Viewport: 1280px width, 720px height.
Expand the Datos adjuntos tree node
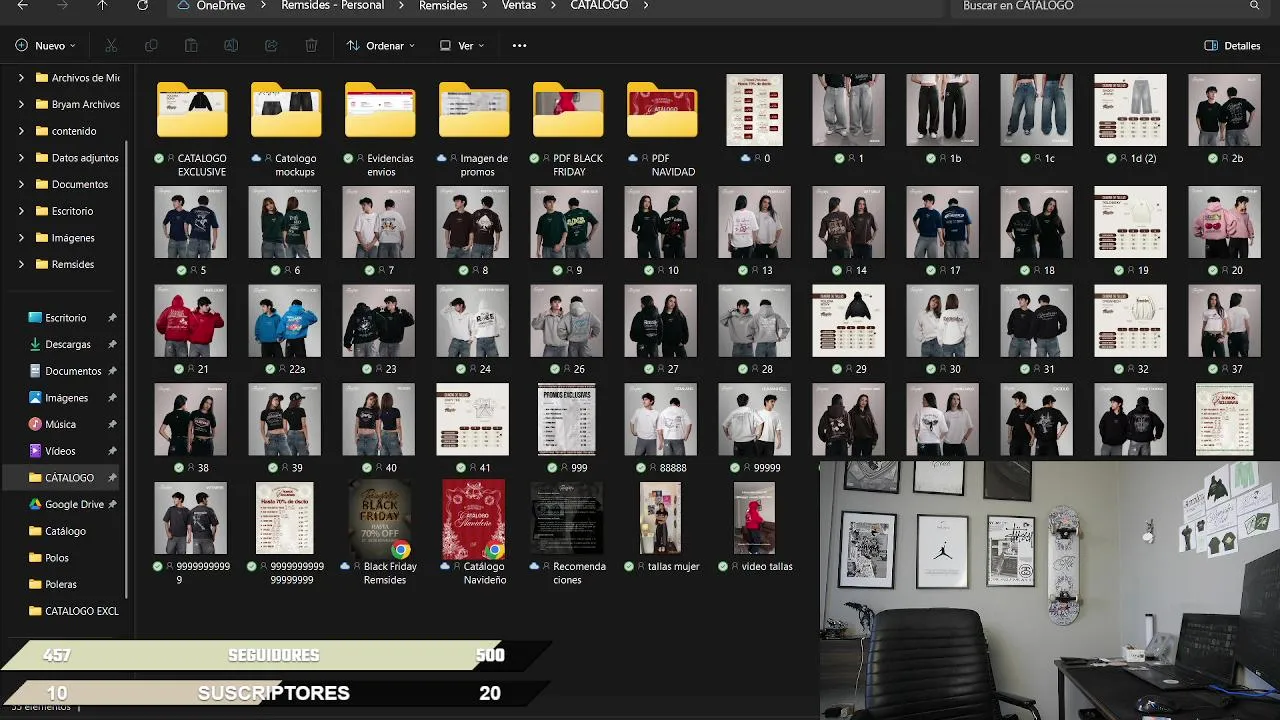click(22, 158)
